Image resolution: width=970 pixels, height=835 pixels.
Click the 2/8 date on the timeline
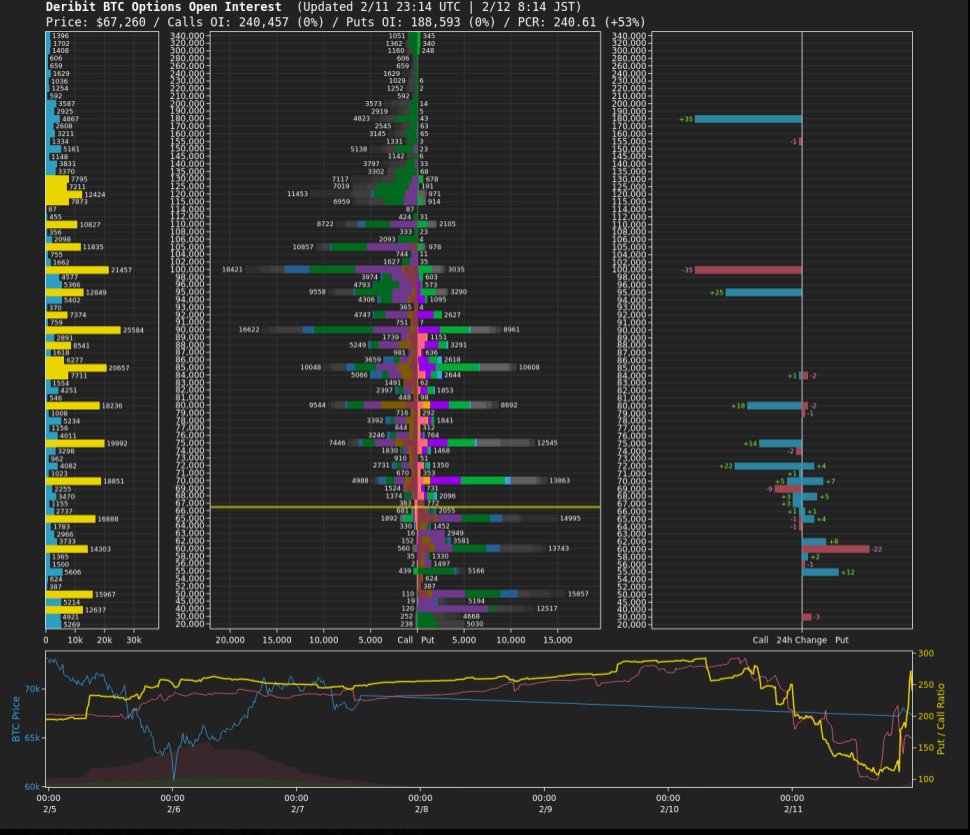[421, 809]
